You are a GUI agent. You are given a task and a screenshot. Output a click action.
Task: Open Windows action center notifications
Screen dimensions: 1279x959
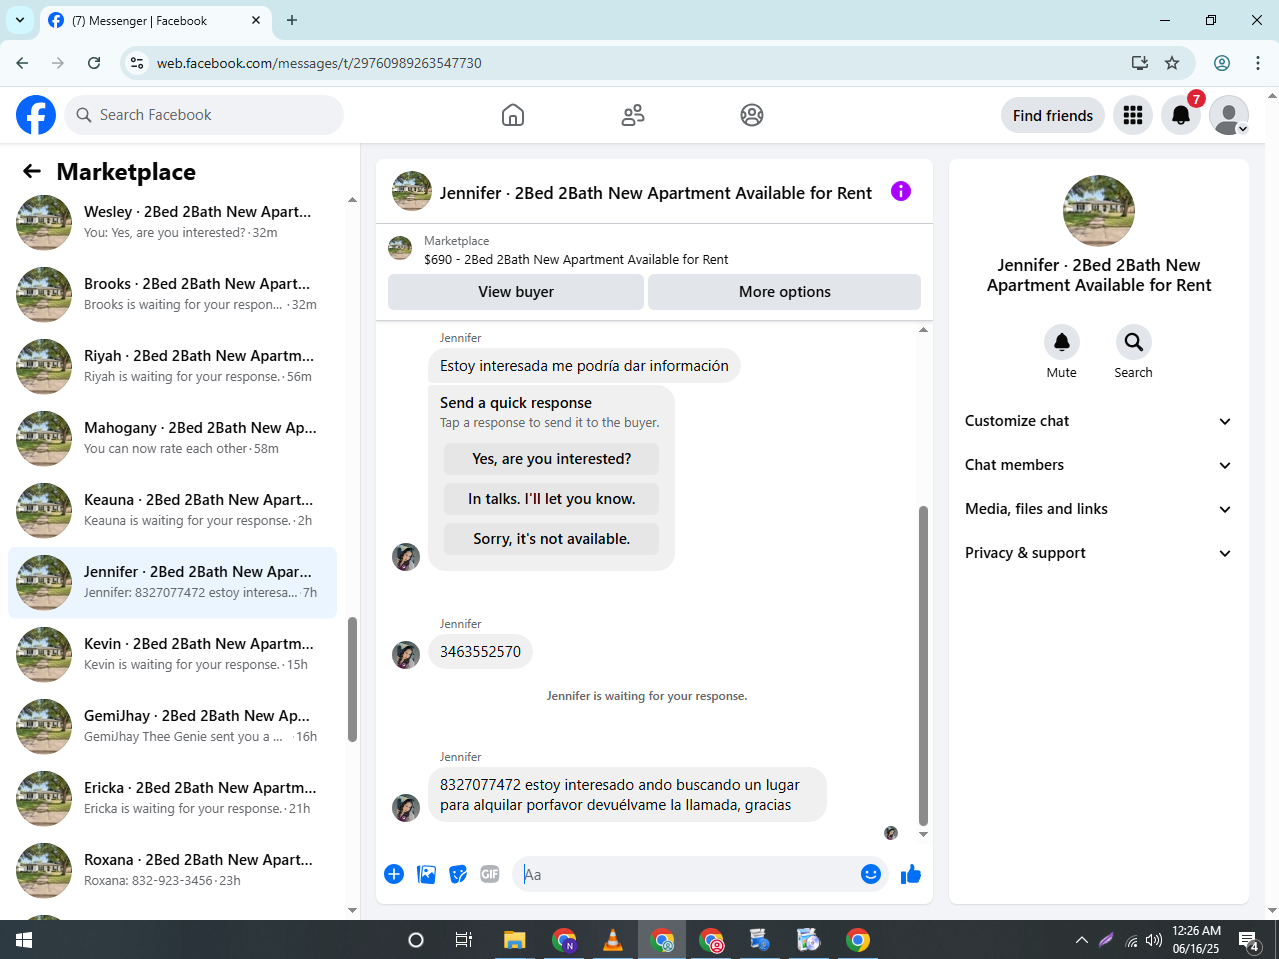1249,940
